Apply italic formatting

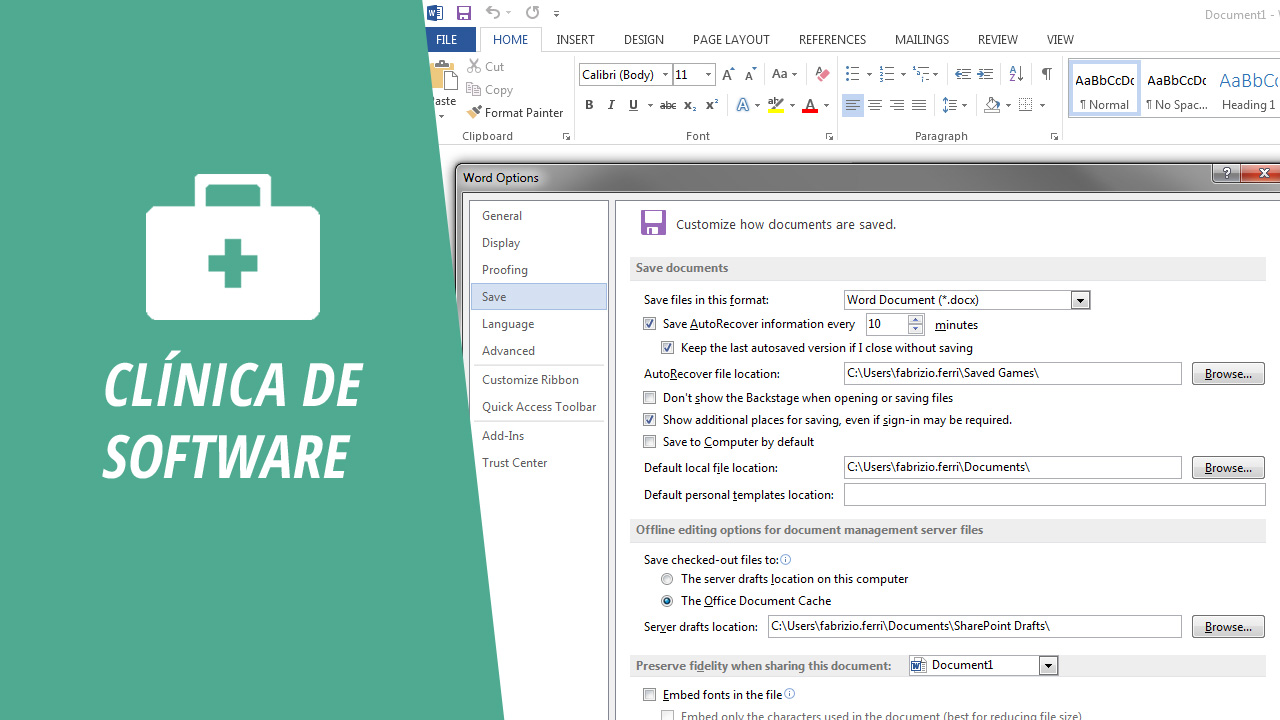coord(611,105)
